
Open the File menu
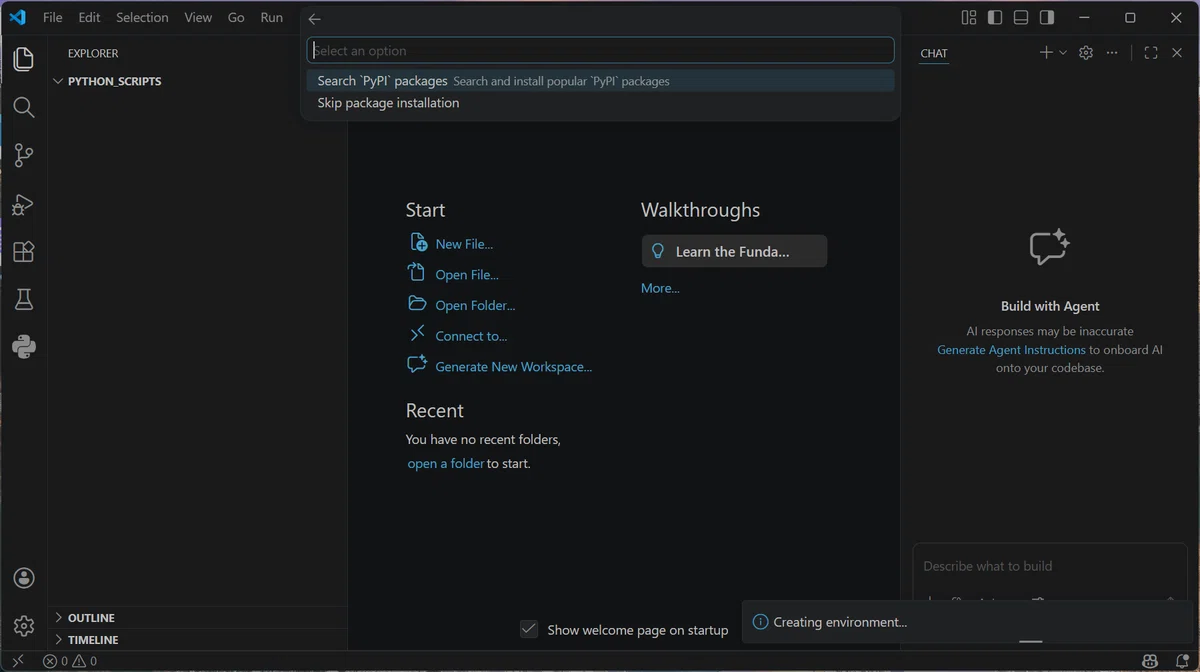click(x=53, y=17)
